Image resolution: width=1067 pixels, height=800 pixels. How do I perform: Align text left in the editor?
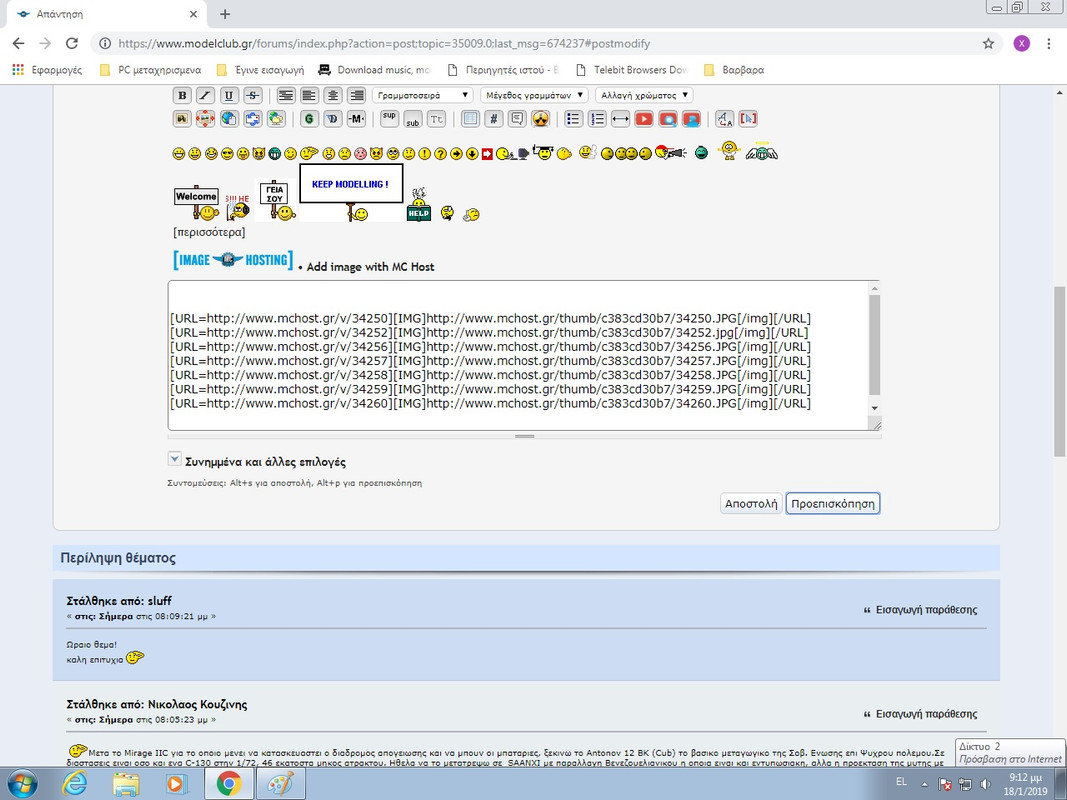tap(310, 96)
